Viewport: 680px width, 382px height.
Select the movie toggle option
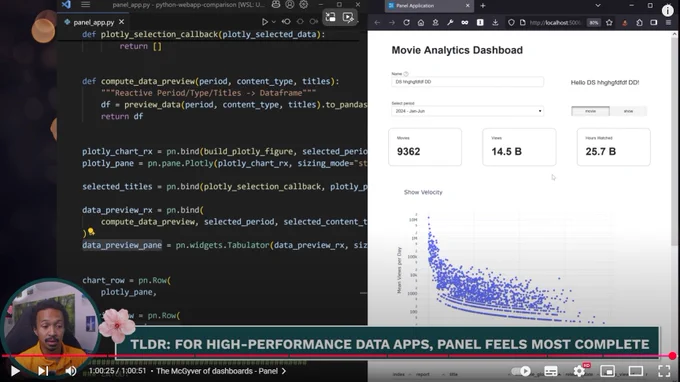[x=590, y=111]
